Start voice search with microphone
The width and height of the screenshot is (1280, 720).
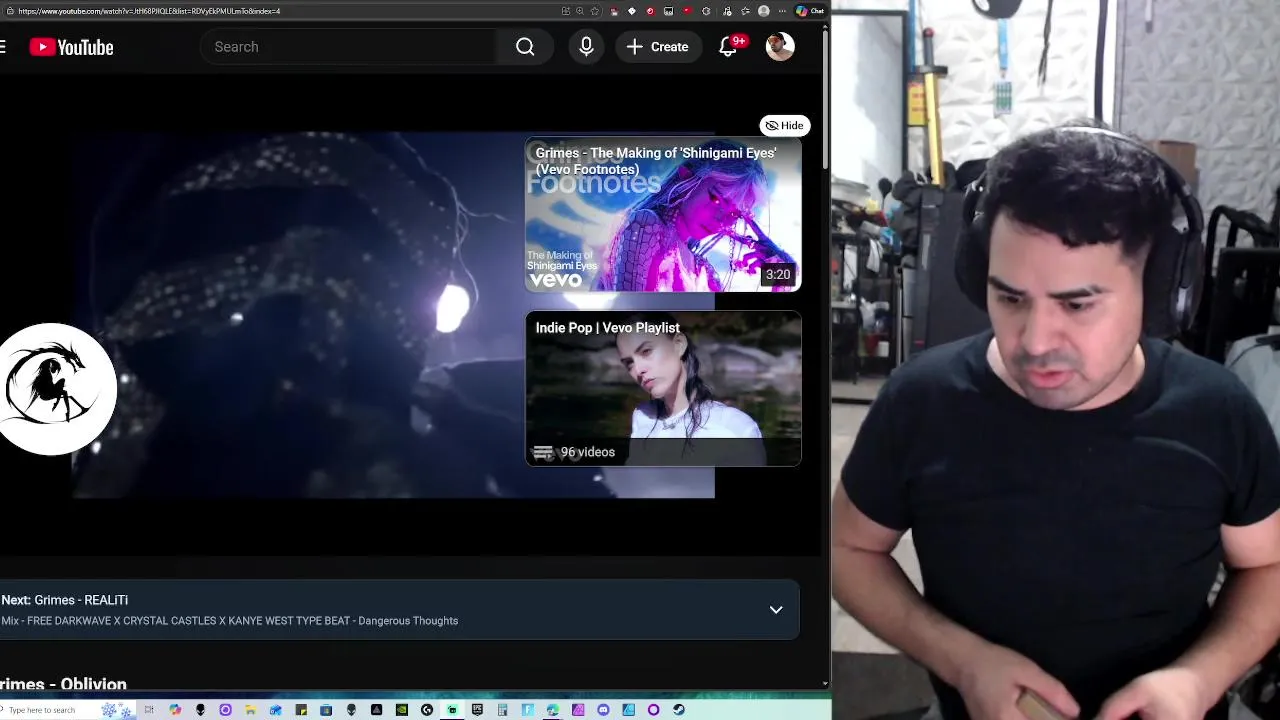[x=586, y=47]
